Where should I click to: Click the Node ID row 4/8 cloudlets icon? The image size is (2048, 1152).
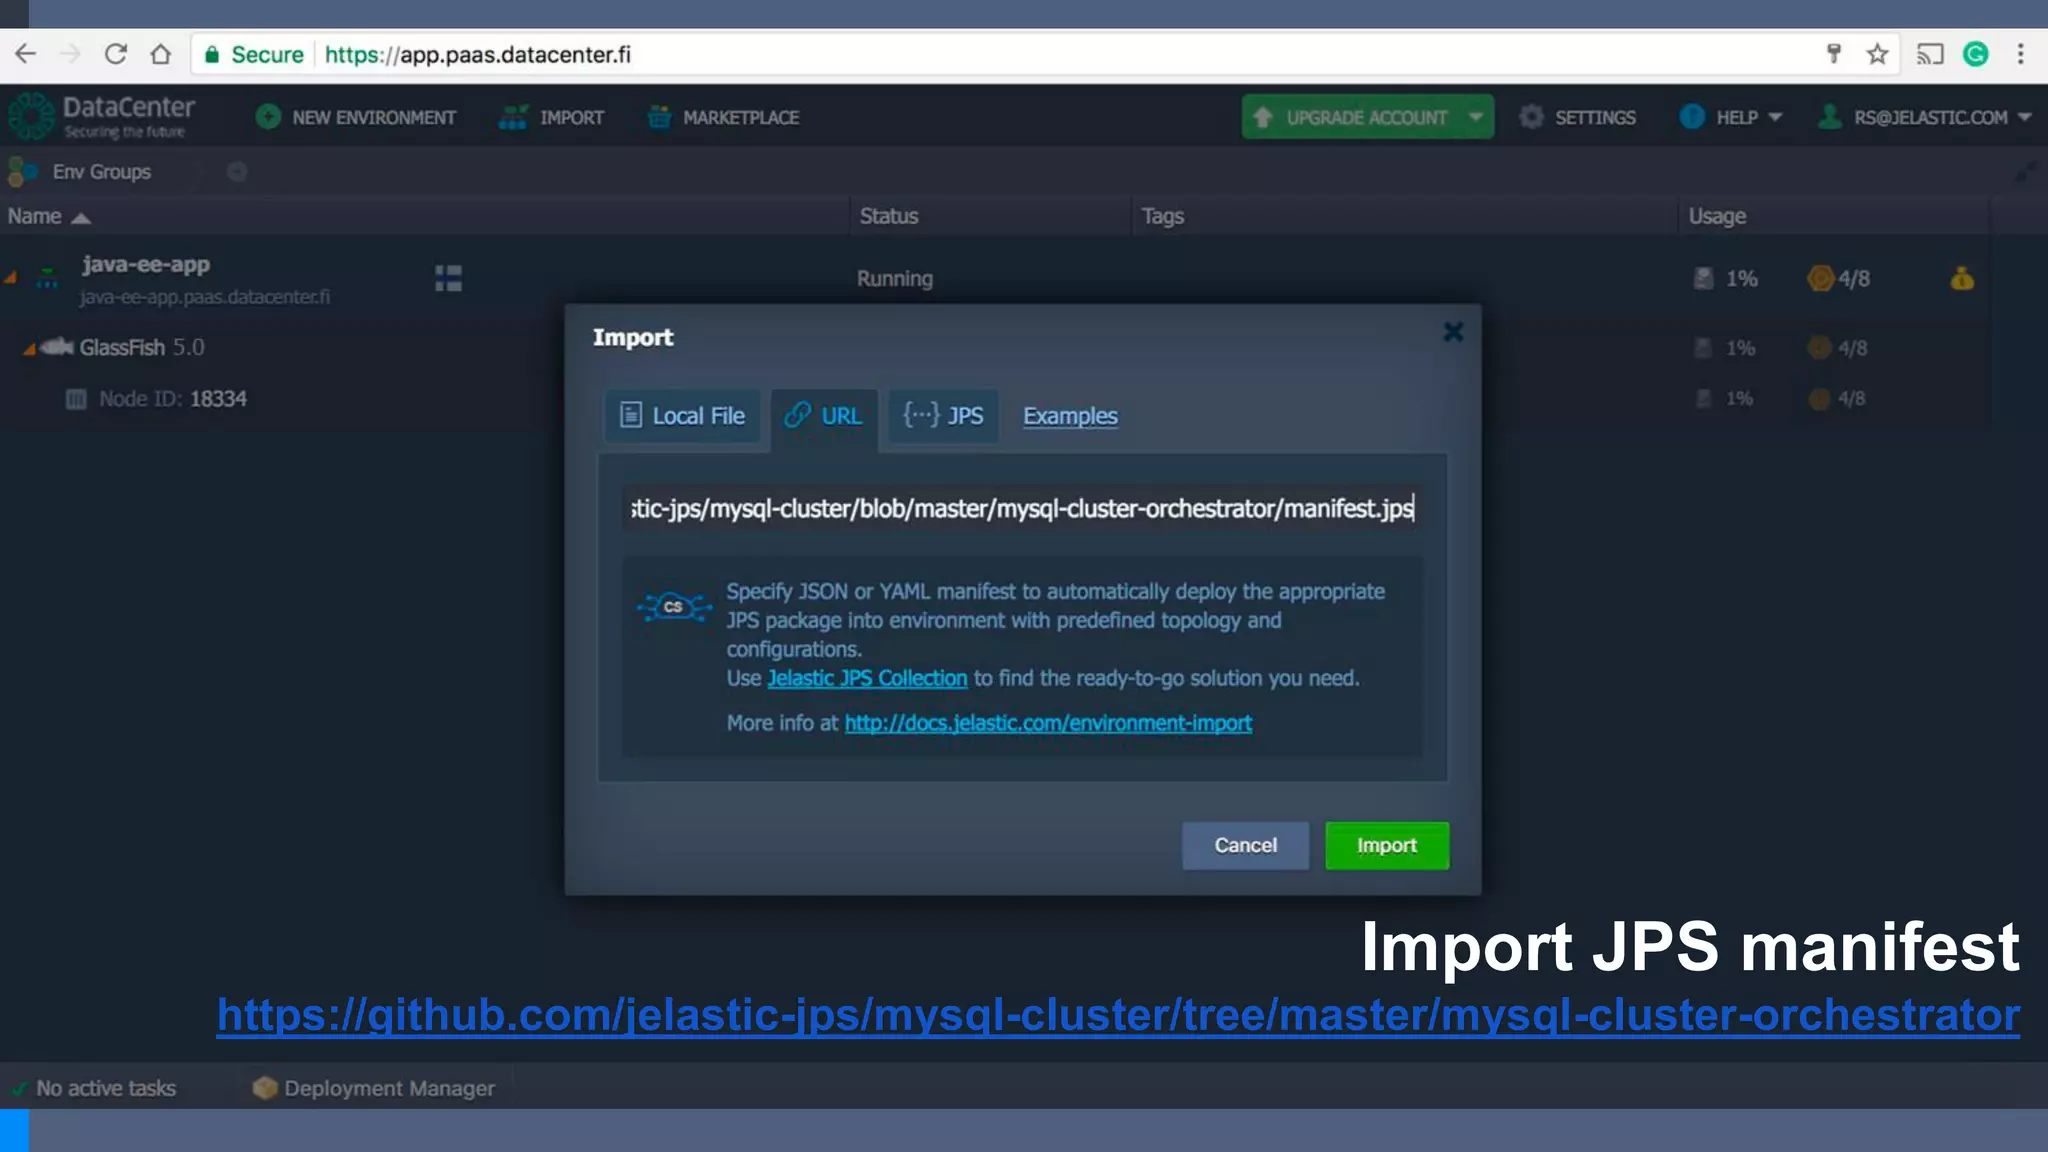click(x=1819, y=399)
